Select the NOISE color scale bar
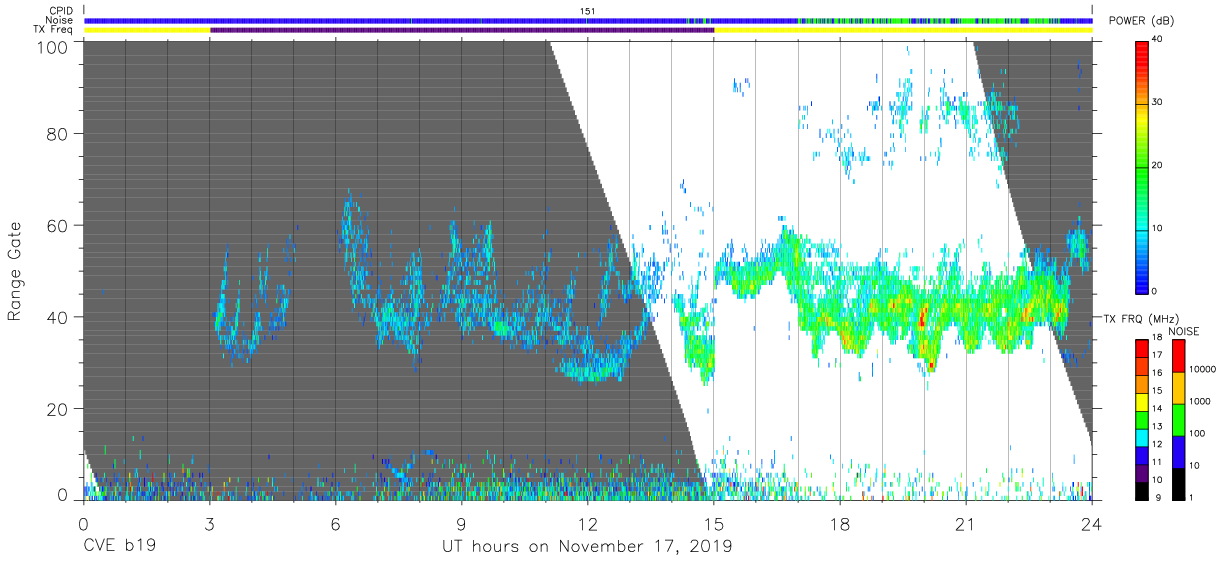1228x567 pixels. click(1178, 420)
